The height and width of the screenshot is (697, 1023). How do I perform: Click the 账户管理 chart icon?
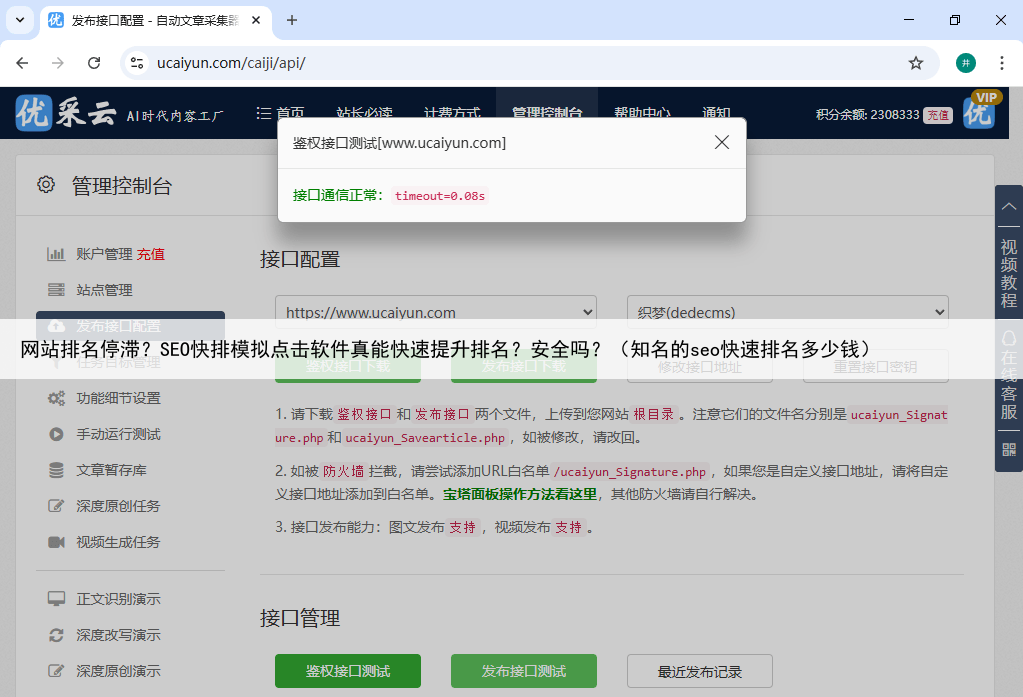pos(56,254)
